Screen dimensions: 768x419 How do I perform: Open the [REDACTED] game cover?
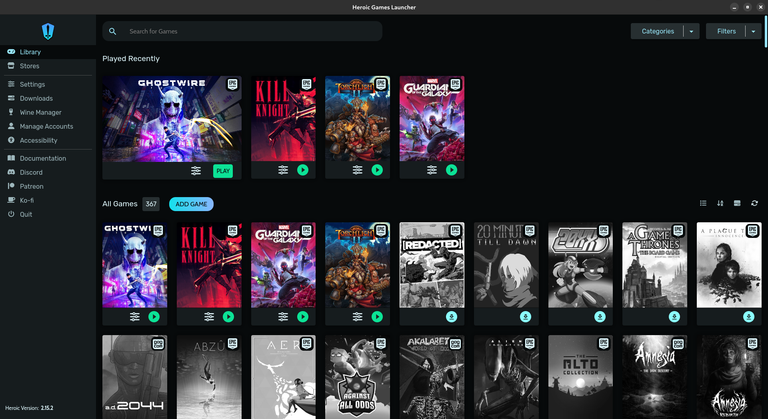pos(432,265)
